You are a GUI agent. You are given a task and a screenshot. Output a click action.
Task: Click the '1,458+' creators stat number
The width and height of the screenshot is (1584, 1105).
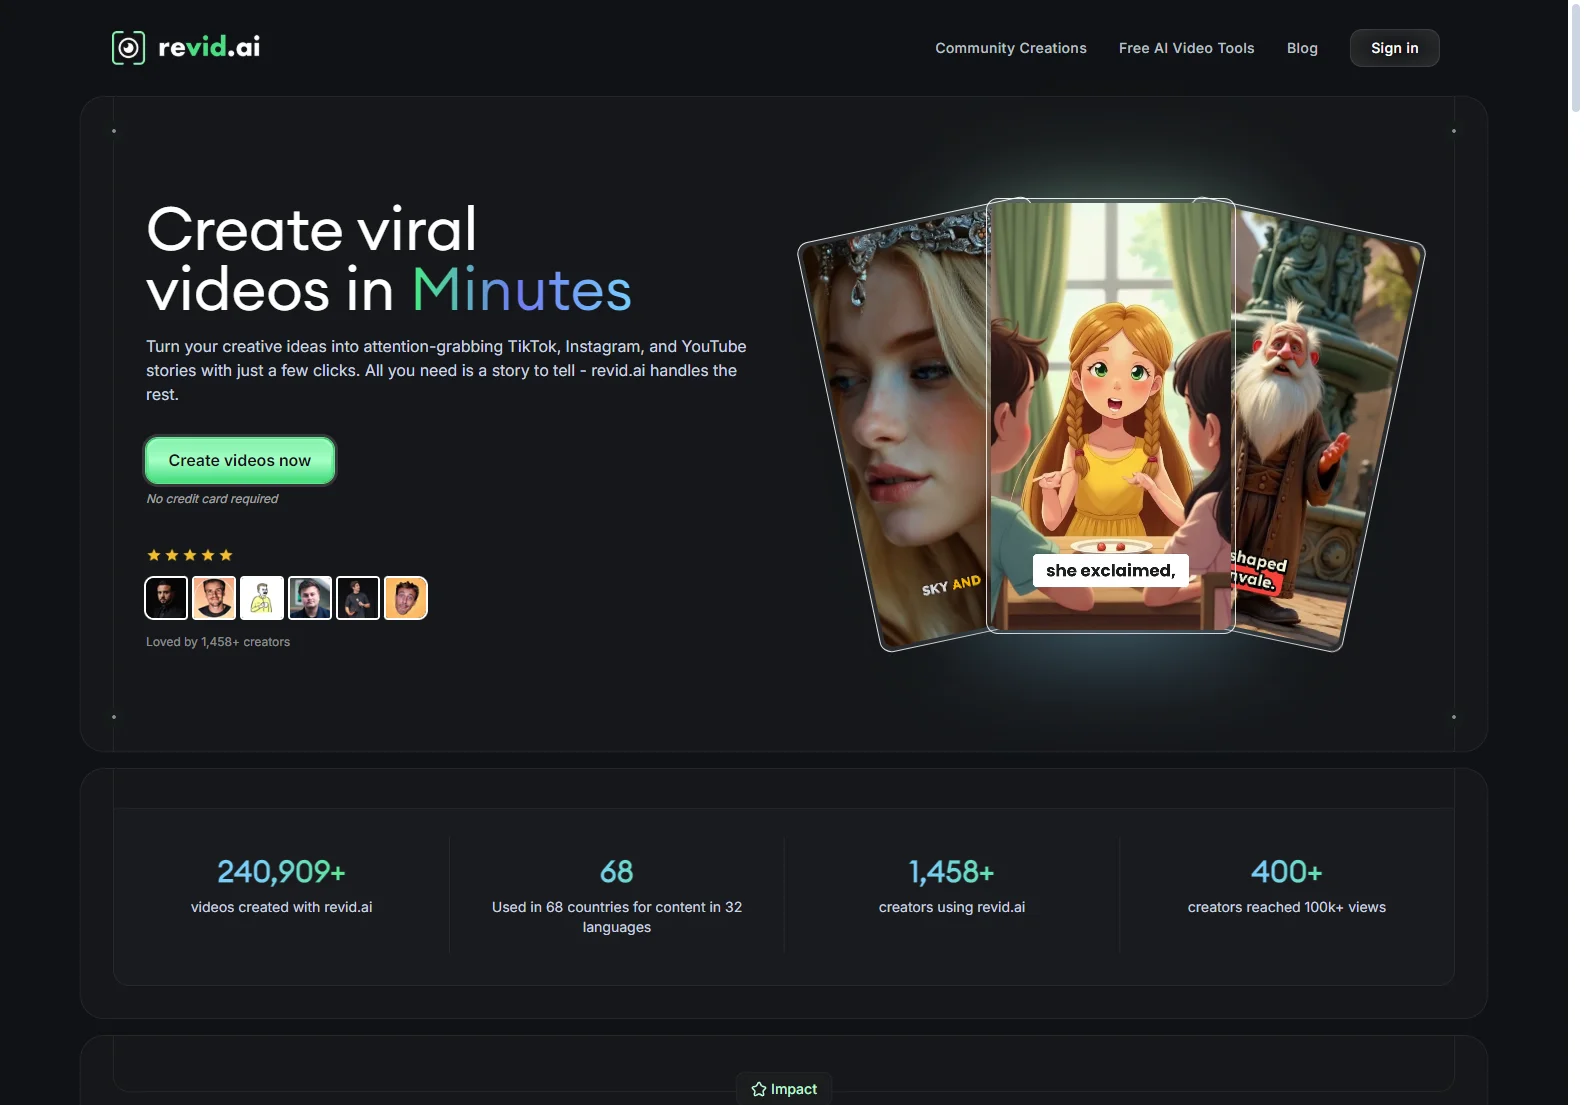pos(952,872)
